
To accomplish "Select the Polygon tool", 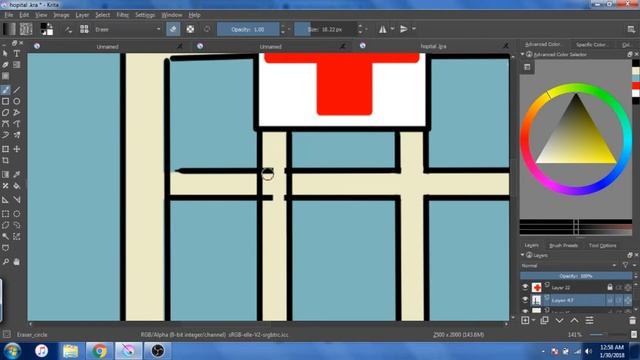I will click(x=5, y=112).
